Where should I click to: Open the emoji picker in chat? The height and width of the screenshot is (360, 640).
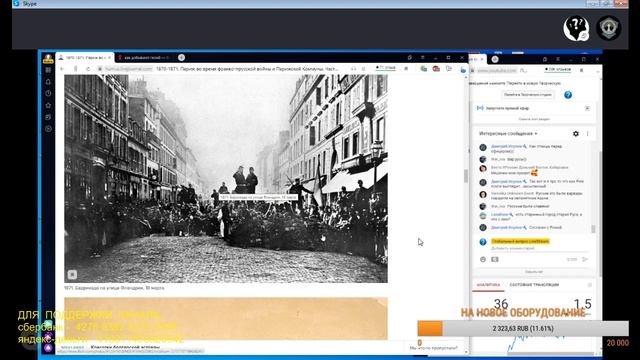point(483,259)
